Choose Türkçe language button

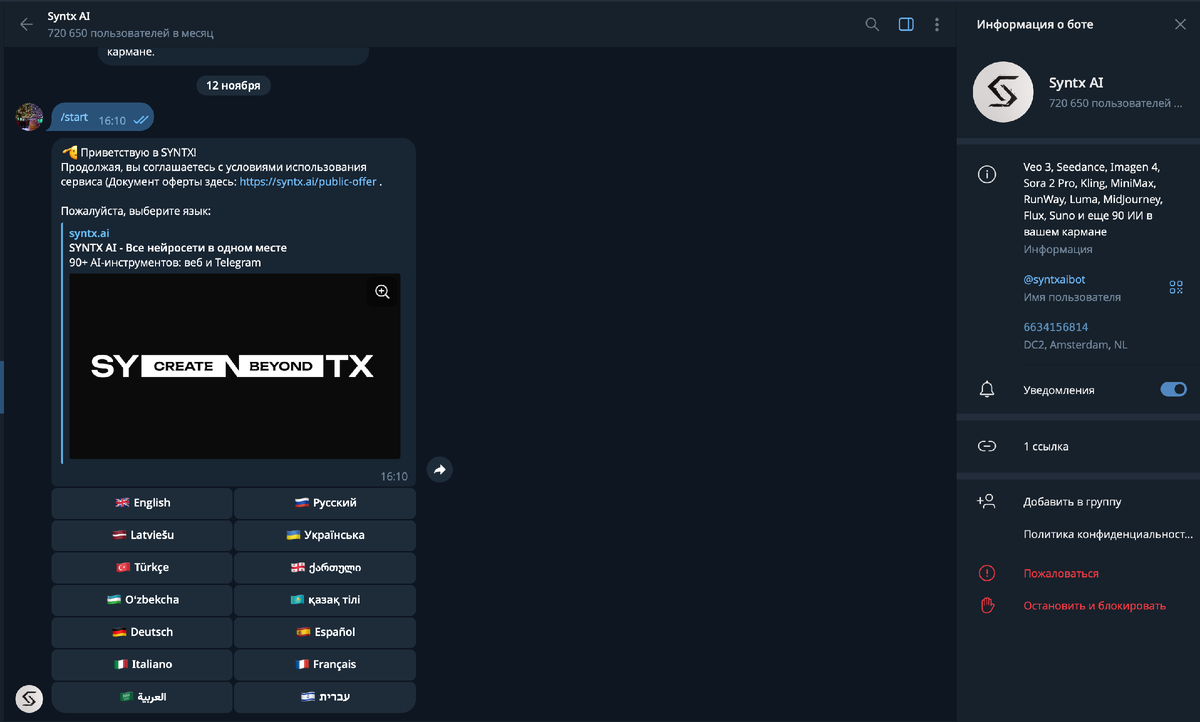pos(142,567)
